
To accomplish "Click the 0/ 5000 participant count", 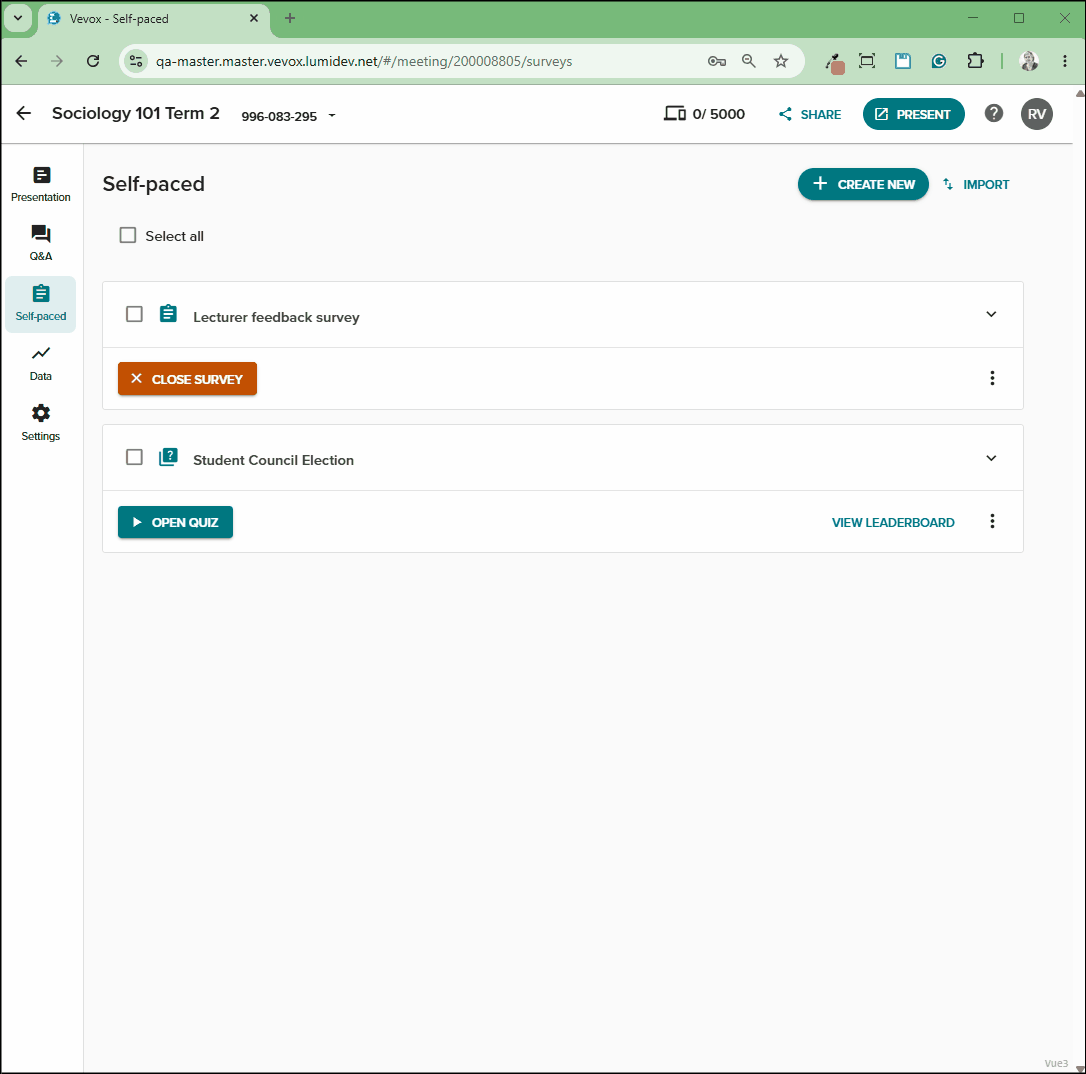I will point(719,114).
